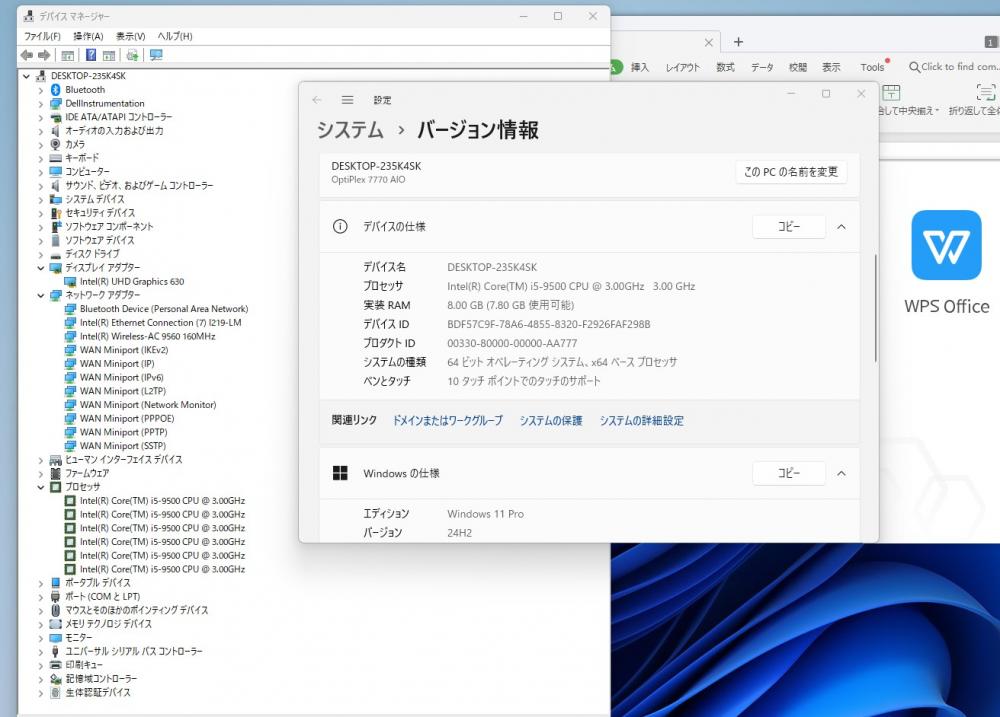The image size is (1000, 717).
Task: Select Intel(R) Wireless-AC 9560 160MHz adapter
Action: coord(147,336)
